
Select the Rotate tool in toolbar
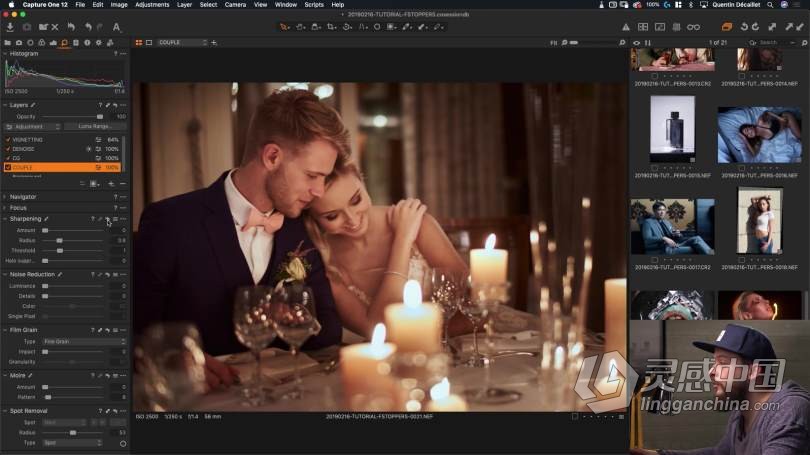click(x=347, y=27)
